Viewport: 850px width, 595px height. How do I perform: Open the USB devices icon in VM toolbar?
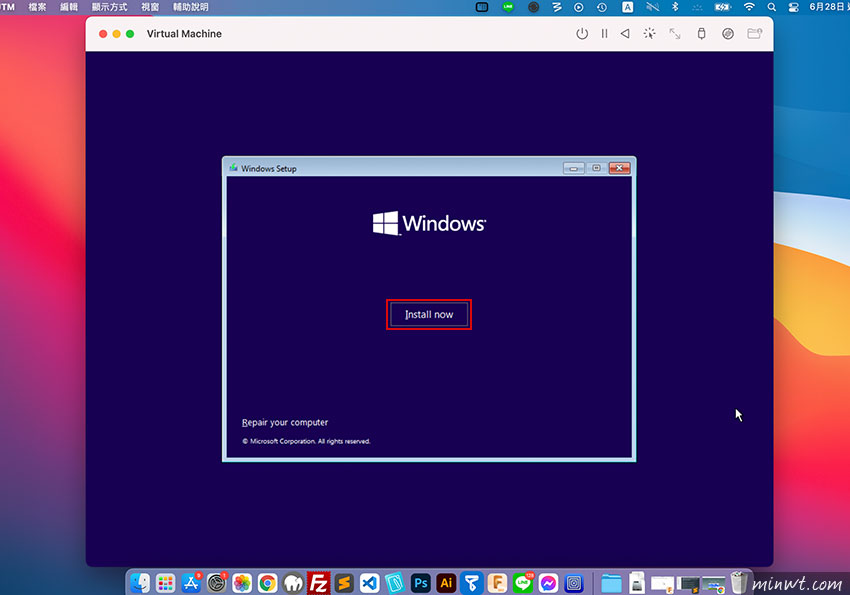pos(701,34)
